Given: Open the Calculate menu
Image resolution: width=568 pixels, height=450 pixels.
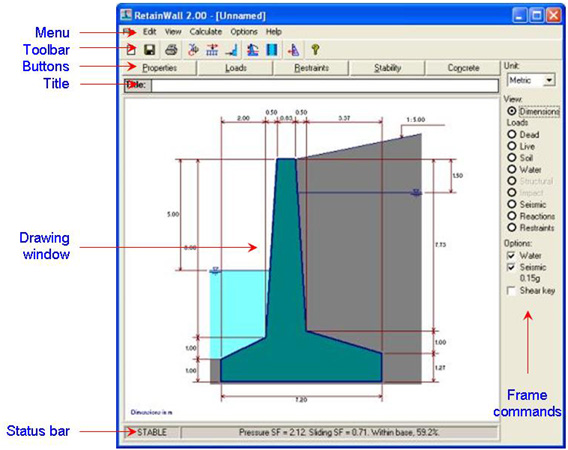Looking at the screenshot, I should 206,32.
